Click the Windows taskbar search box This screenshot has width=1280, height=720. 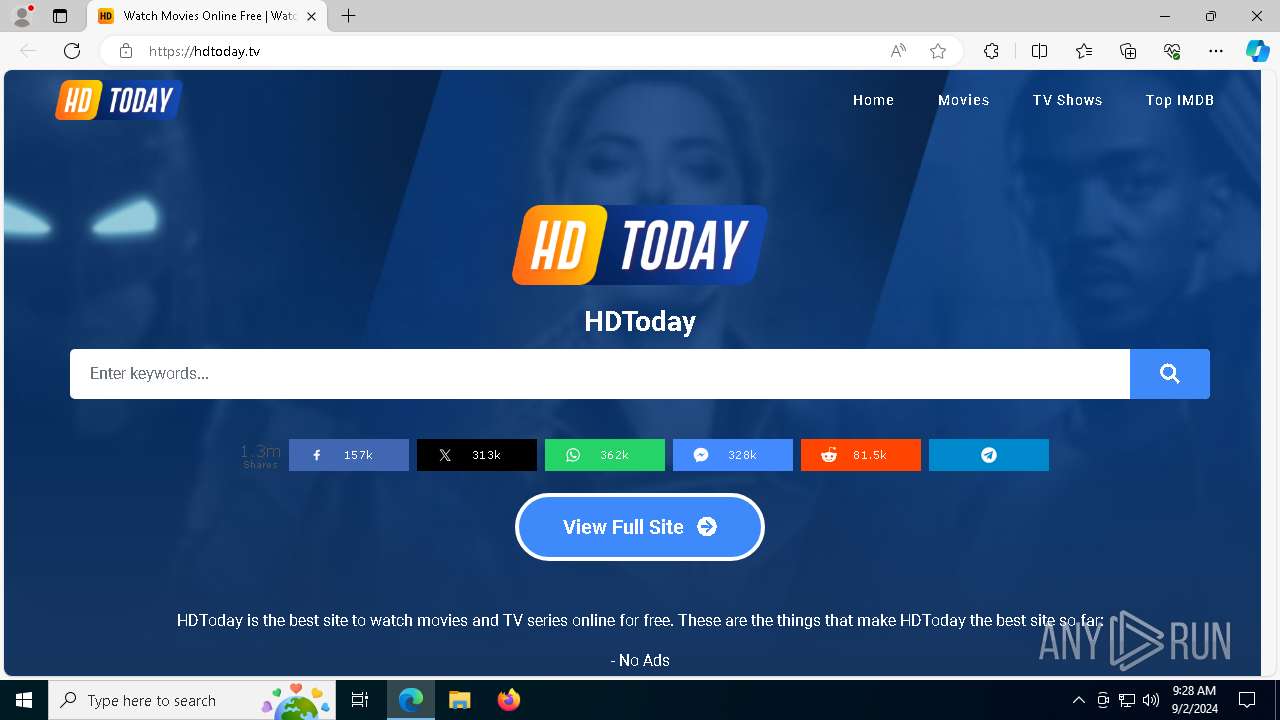tap(193, 700)
